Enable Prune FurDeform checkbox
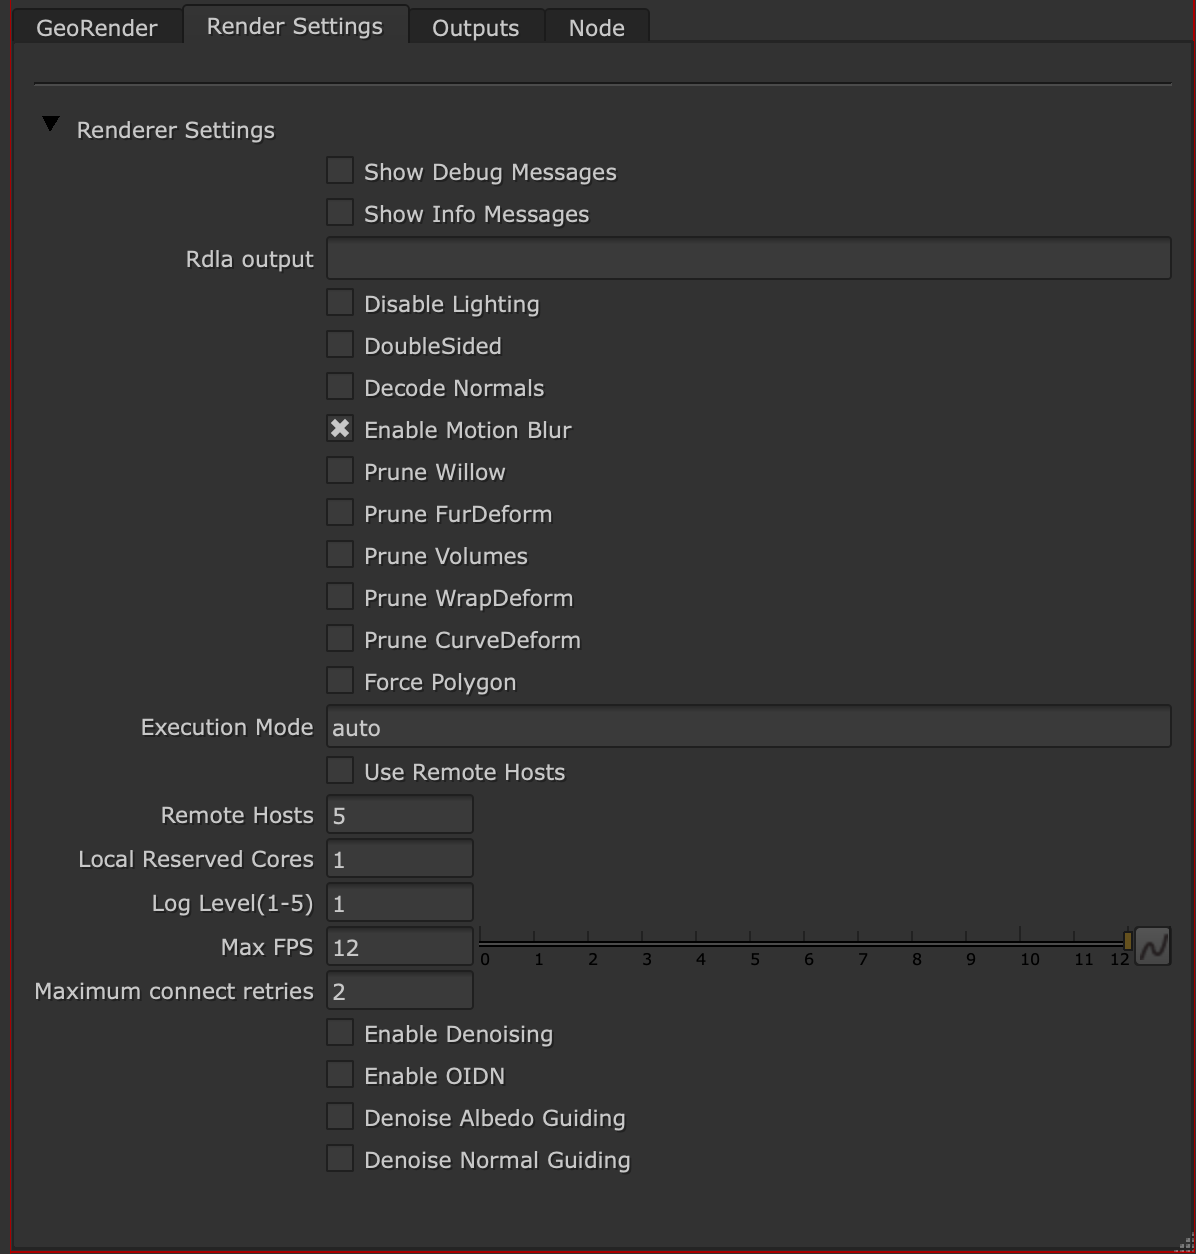1196x1254 pixels. pyautogui.click(x=340, y=513)
